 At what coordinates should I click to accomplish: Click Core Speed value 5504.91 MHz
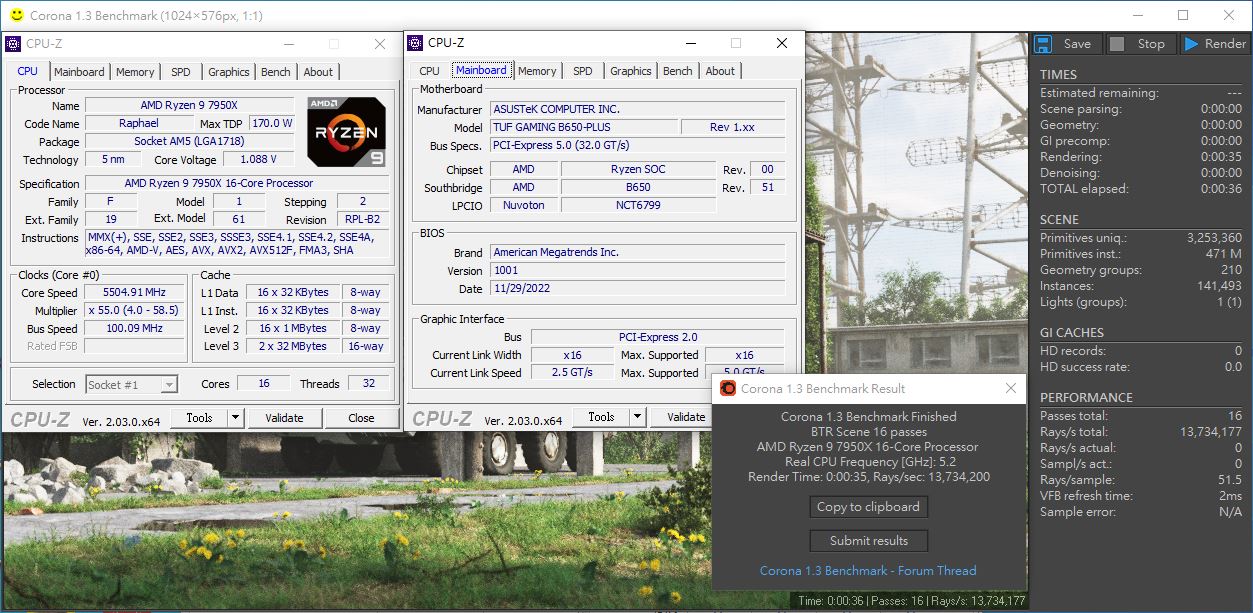coord(133,293)
